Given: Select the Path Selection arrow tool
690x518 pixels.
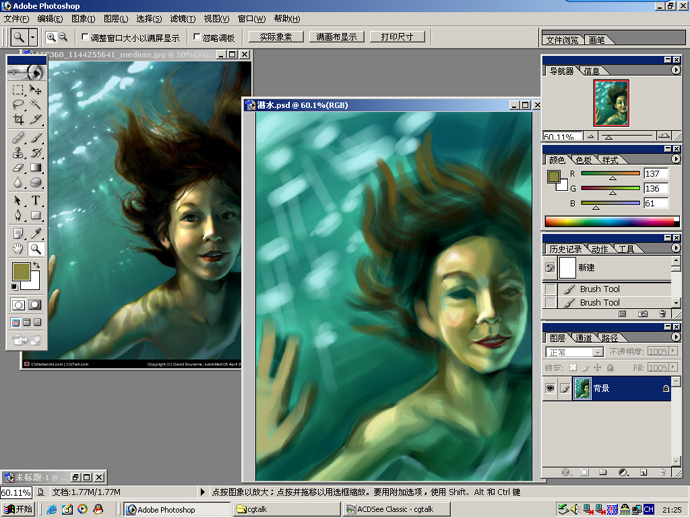Looking at the screenshot, I should pos(18,201).
